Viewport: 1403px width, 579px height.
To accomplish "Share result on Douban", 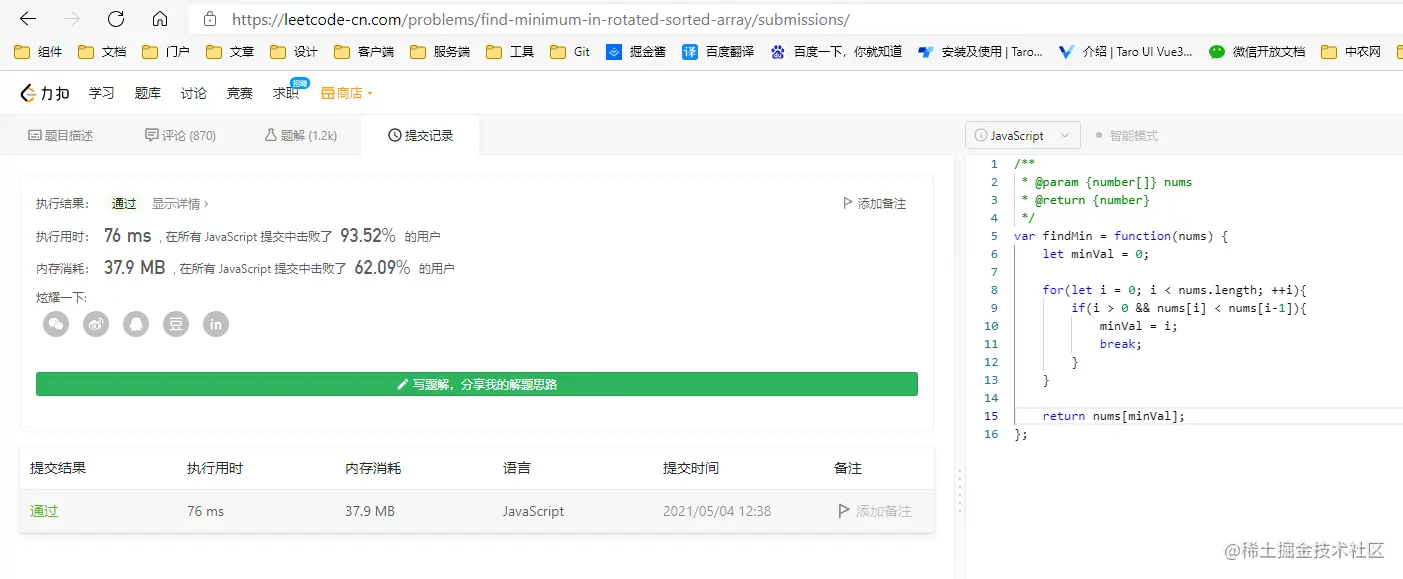I will [176, 324].
